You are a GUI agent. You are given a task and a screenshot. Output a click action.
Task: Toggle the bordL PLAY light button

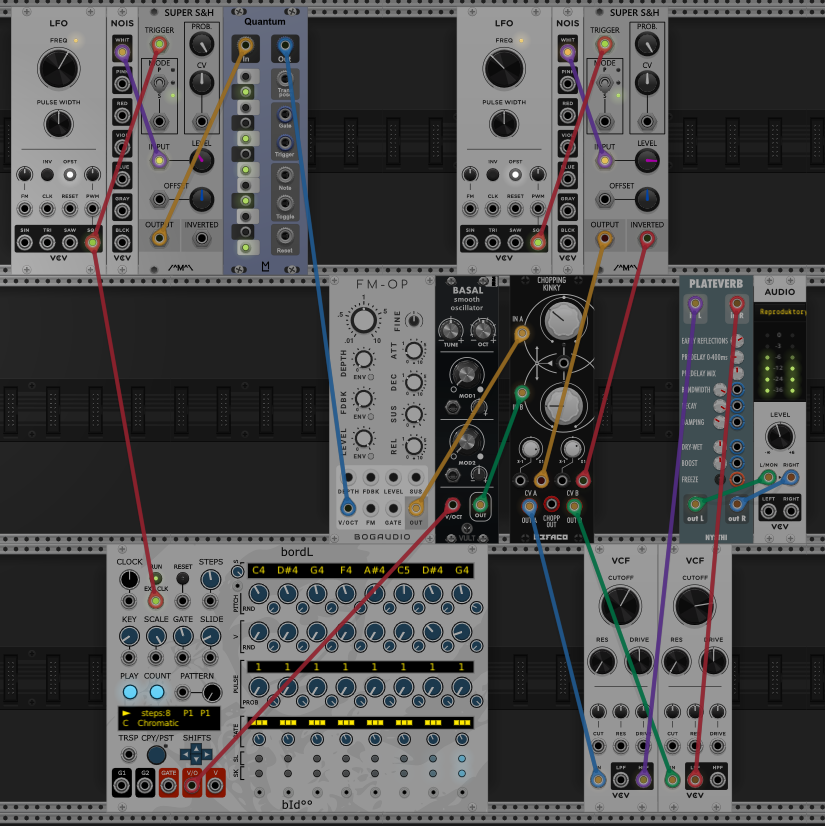[x=130, y=692]
